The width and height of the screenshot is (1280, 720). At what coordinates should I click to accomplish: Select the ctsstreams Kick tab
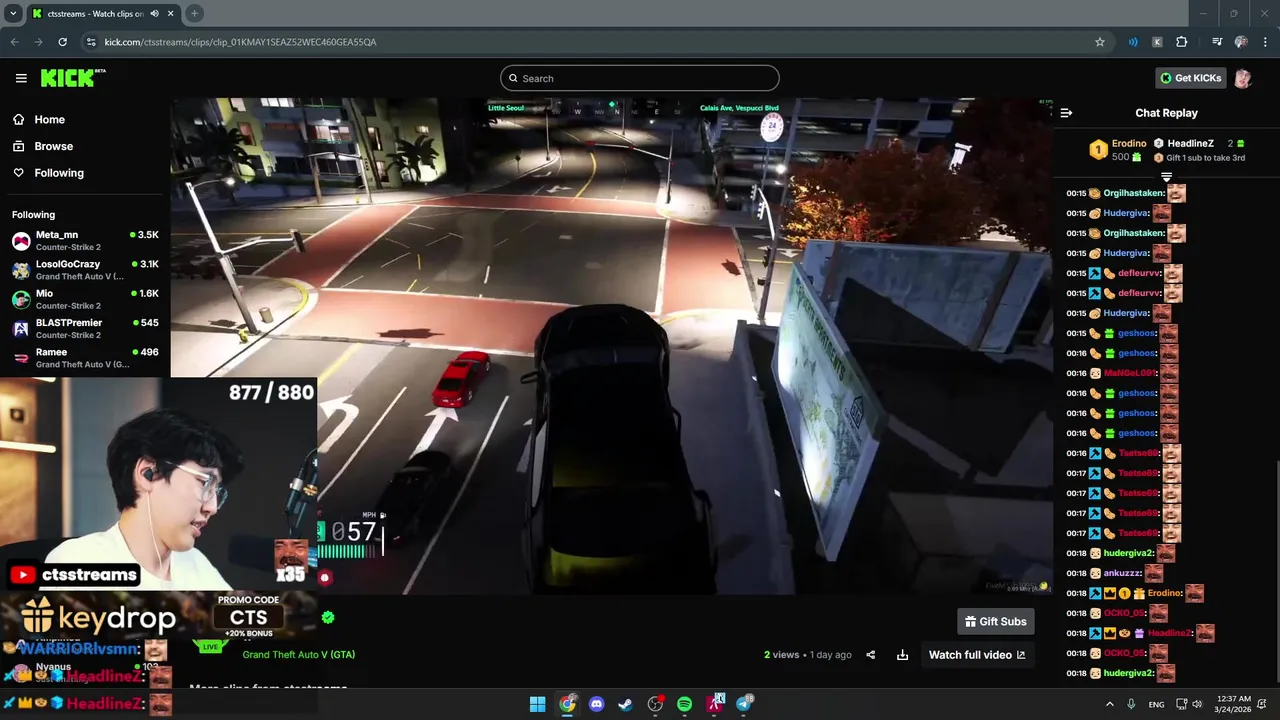point(102,14)
